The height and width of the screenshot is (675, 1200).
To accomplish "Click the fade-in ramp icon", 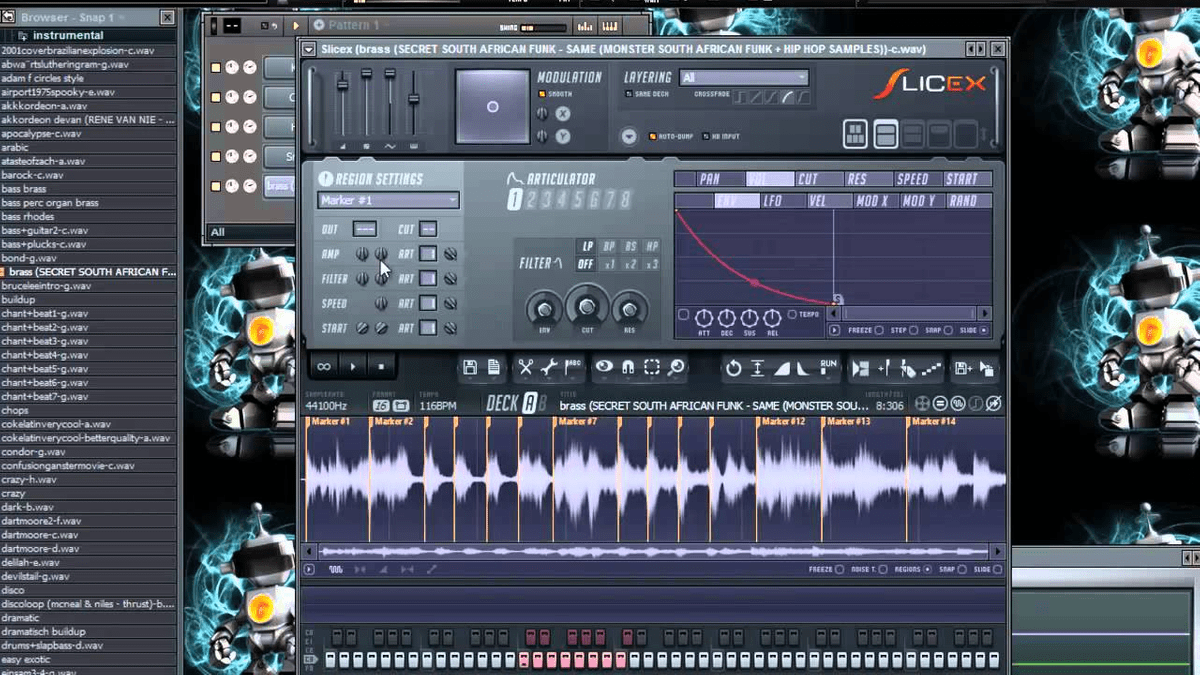I will [781, 368].
